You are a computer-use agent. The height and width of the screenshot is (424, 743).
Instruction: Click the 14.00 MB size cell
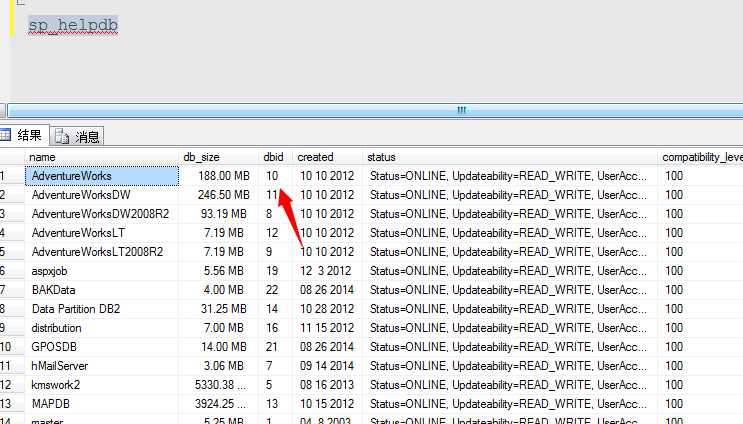219,347
